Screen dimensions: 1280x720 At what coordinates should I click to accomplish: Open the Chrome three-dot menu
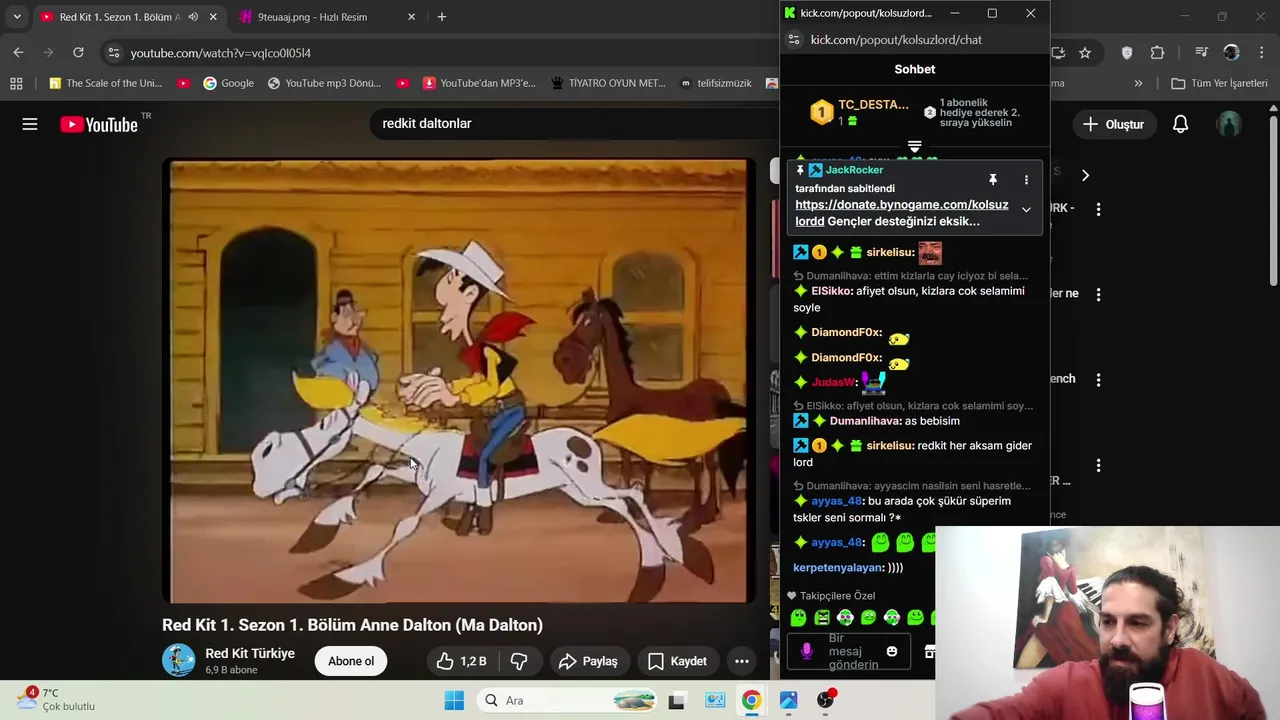(1261, 53)
